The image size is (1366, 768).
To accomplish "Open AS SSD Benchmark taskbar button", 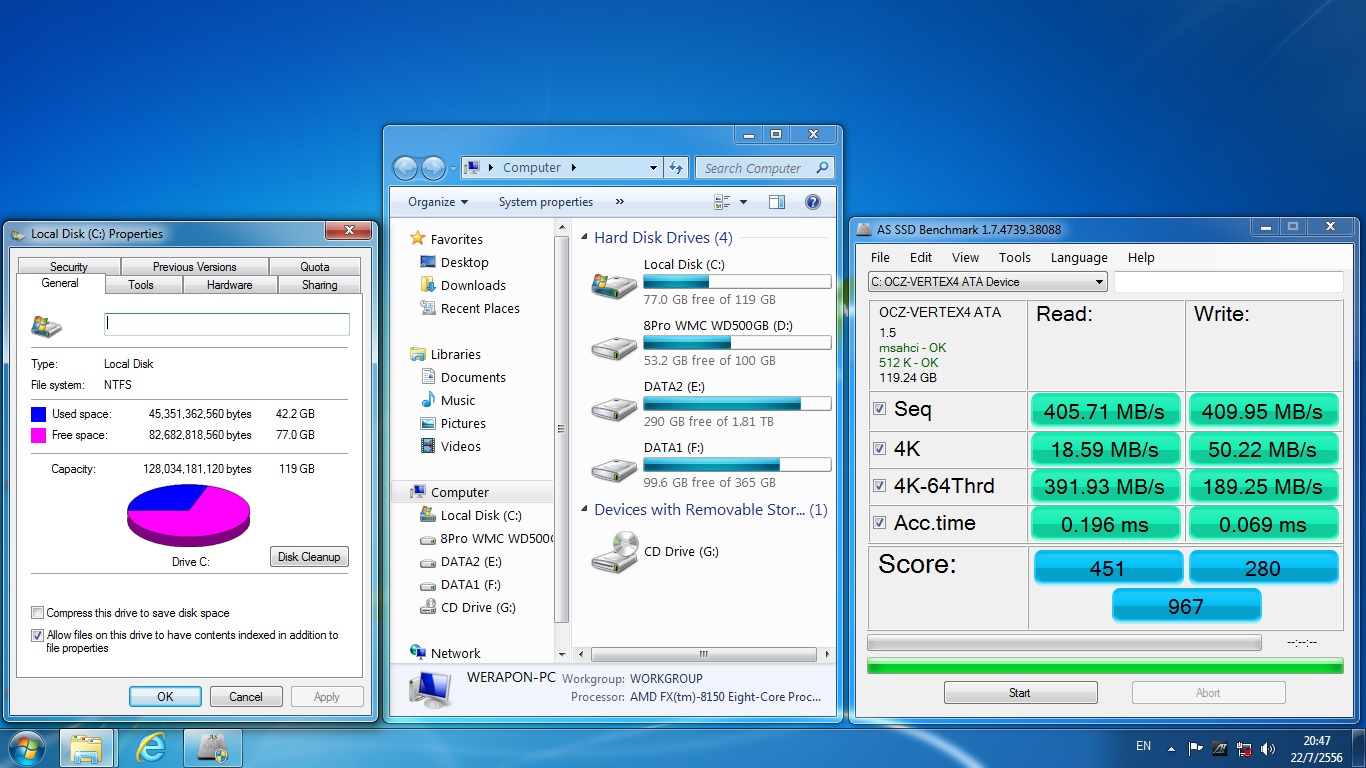I will pyautogui.click(x=212, y=748).
